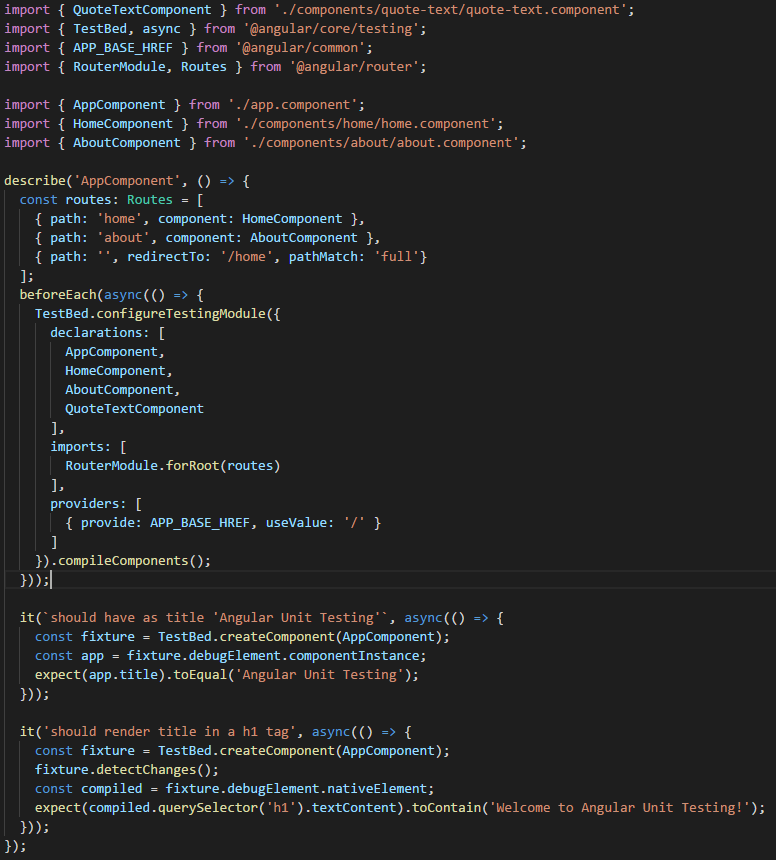Click 'TestBed, async' in the import line

(127, 29)
